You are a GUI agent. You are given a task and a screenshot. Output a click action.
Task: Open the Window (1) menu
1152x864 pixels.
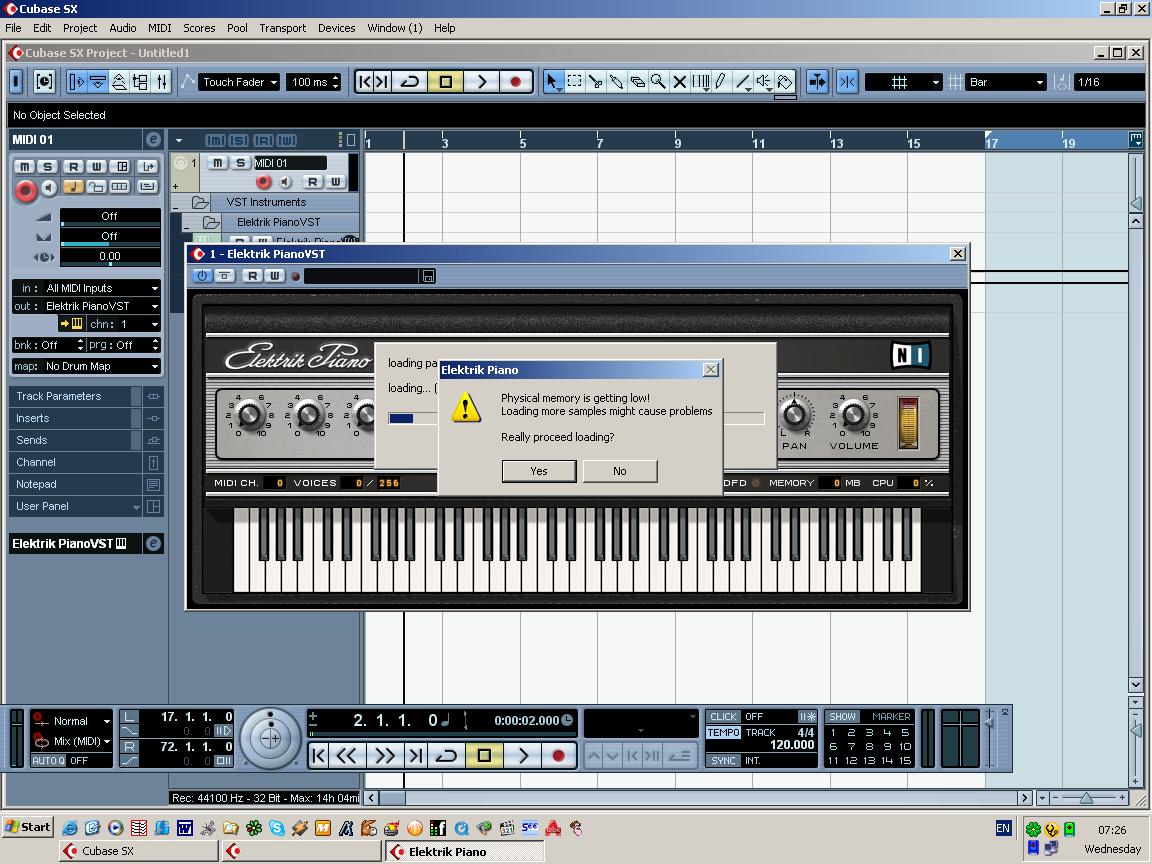coord(395,28)
